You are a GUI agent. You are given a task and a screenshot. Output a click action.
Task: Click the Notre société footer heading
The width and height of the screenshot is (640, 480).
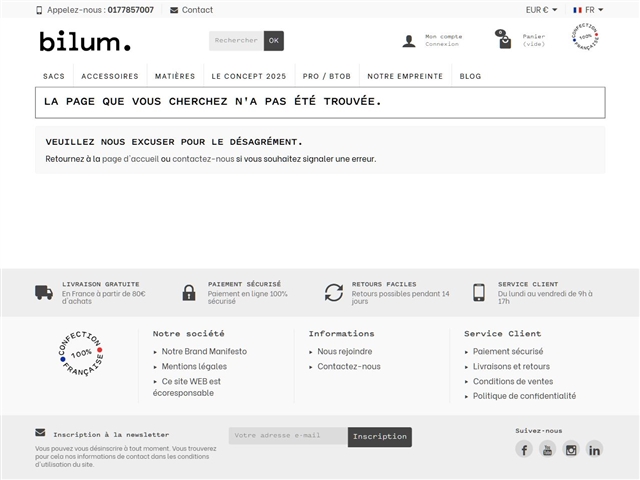189,333
